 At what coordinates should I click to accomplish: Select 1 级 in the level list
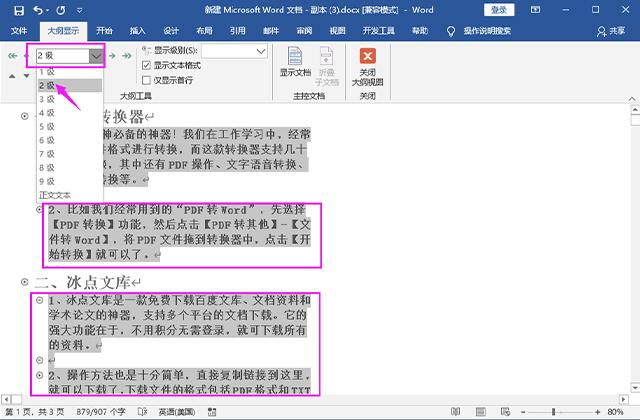pyautogui.click(x=69, y=72)
